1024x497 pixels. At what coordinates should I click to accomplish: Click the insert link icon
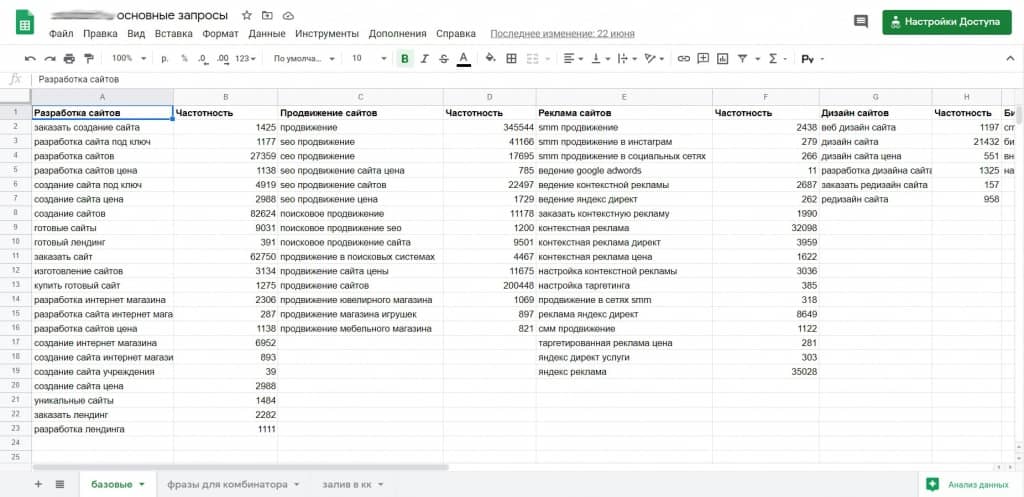tap(684, 59)
